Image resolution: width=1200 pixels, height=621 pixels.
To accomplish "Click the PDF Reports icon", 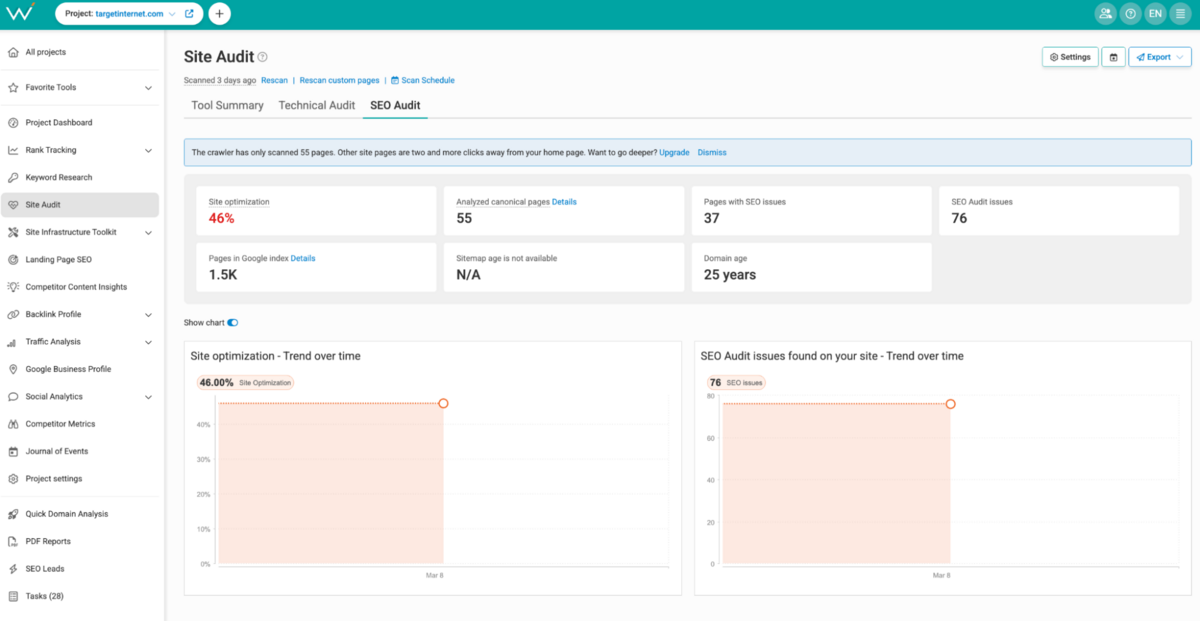I will [x=14, y=541].
